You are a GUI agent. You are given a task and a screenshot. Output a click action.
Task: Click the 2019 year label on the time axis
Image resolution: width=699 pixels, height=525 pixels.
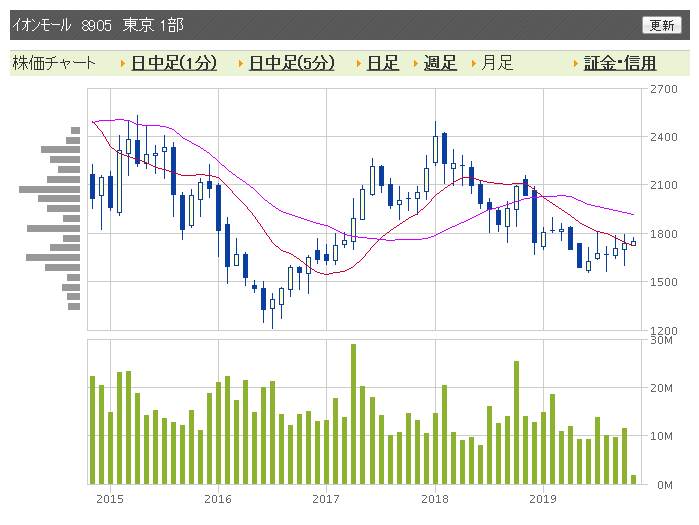[x=542, y=498]
